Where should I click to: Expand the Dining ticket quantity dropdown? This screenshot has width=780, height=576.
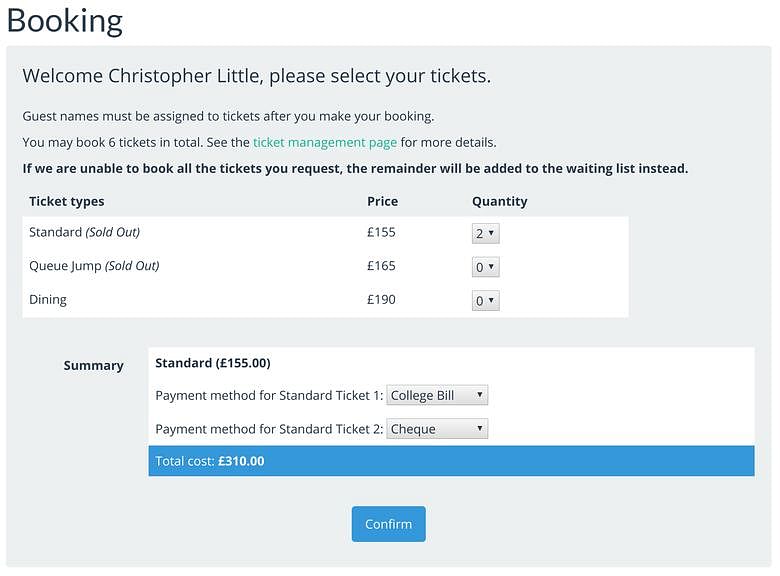coord(485,300)
